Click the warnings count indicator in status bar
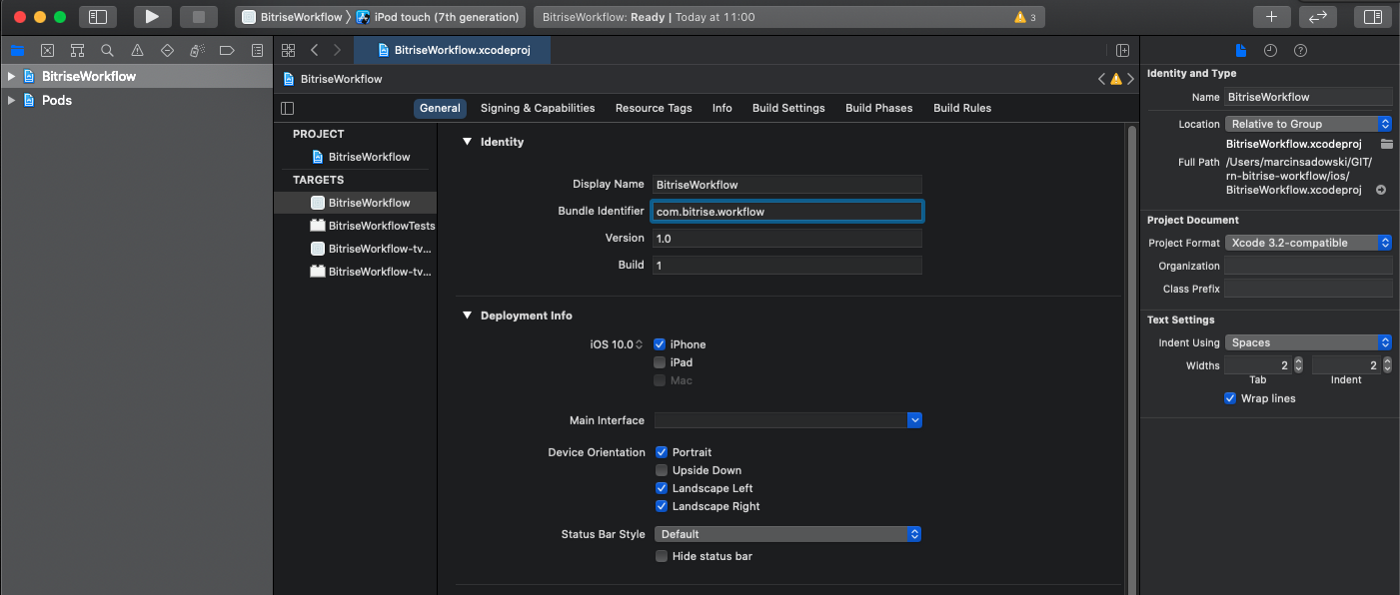This screenshot has height=595, width=1400. [1025, 17]
